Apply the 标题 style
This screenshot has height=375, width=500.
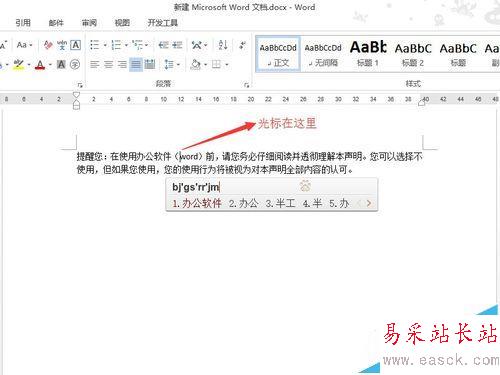point(458,54)
